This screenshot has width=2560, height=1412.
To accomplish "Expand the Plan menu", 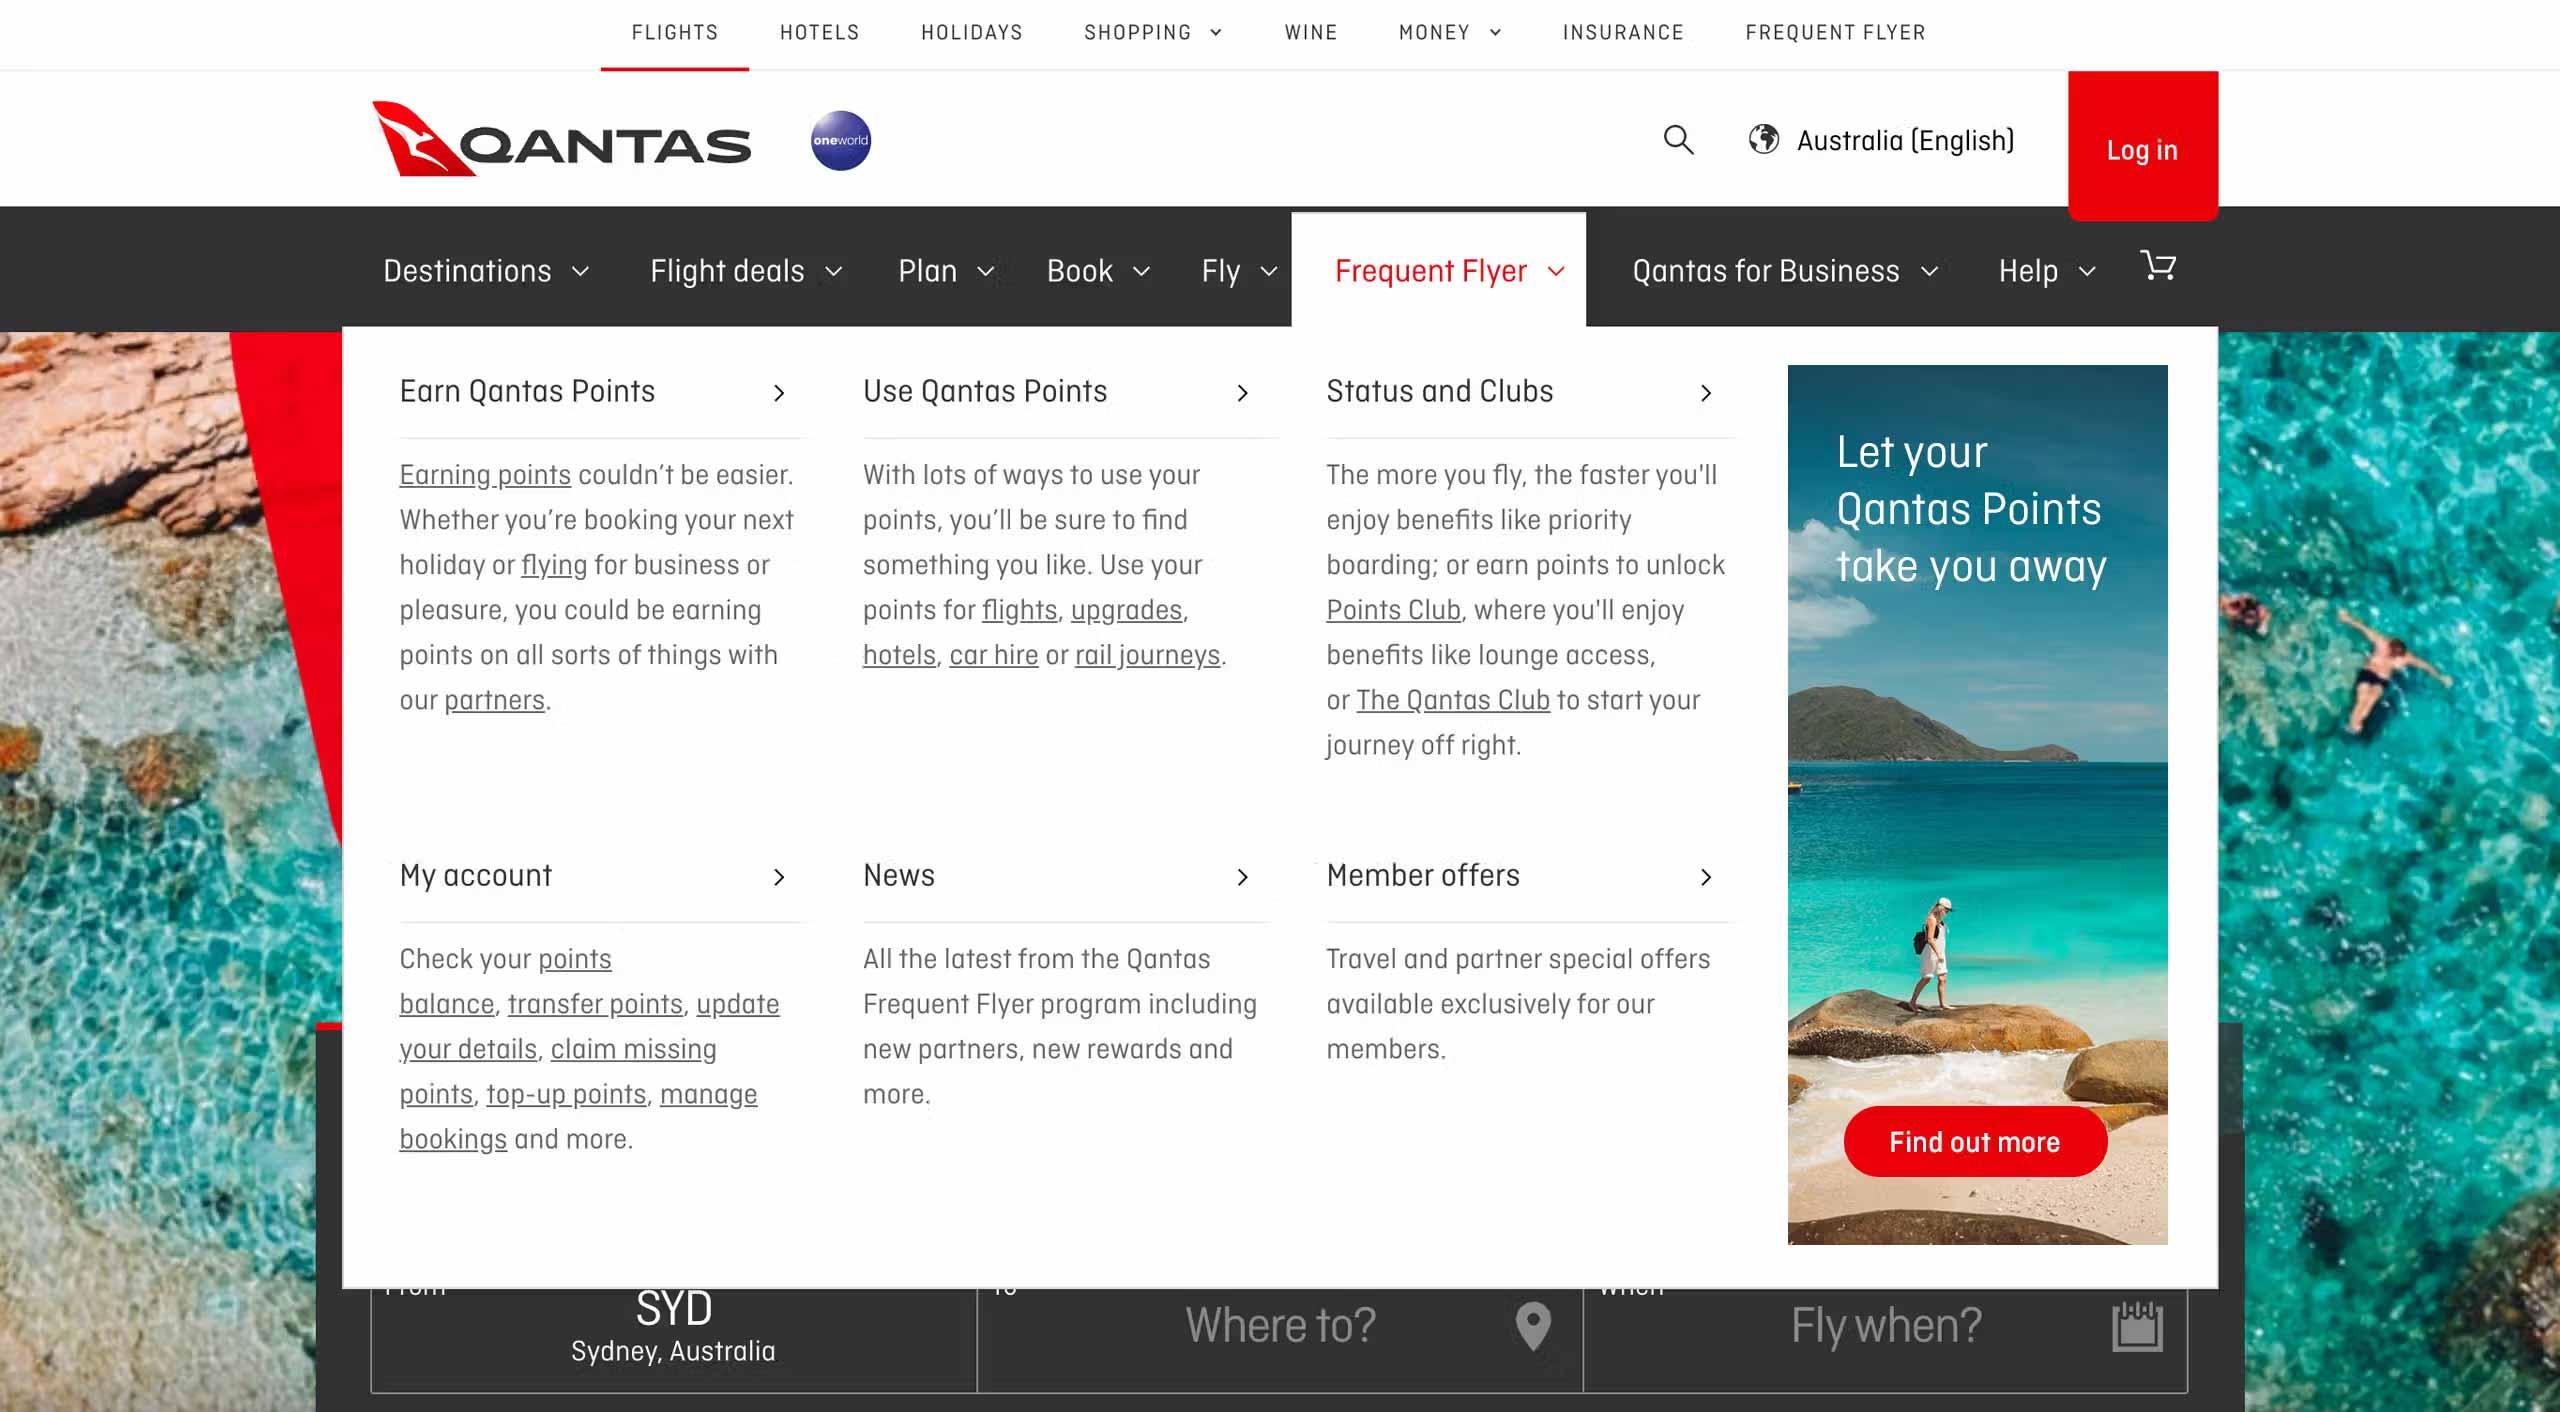I will (x=946, y=271).
